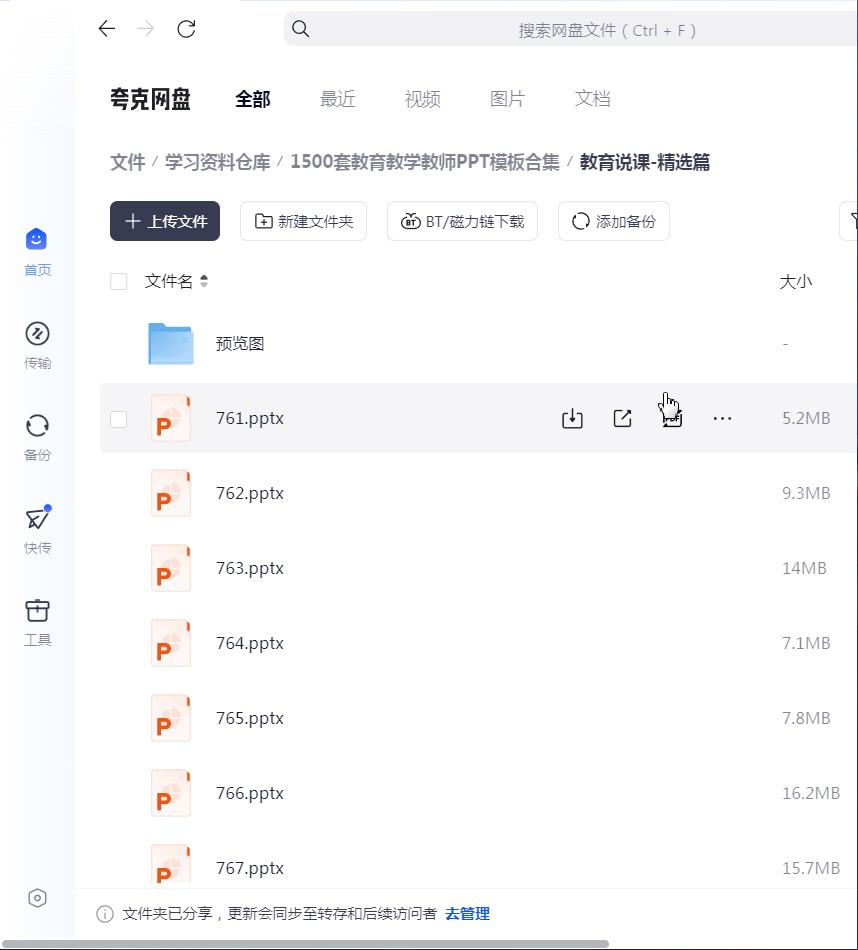Tick the checkbox for 761.pptx
This screenshot has width=858, height=950.
pyautogui.click(x=119, y=419)
